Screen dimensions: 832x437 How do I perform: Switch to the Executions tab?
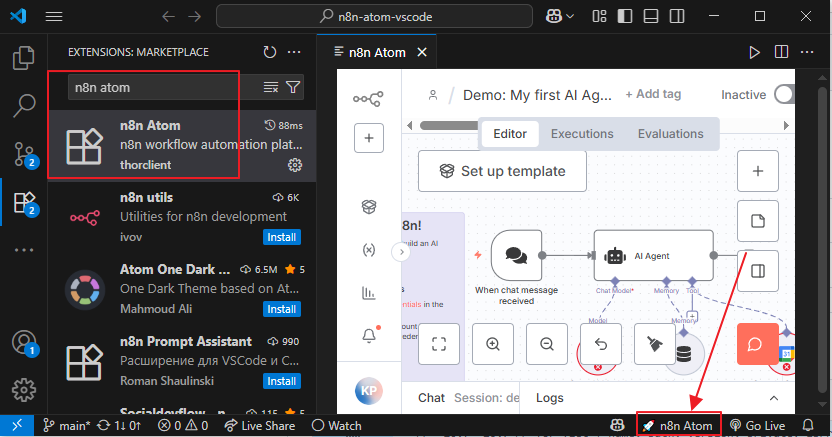point(582,134)
